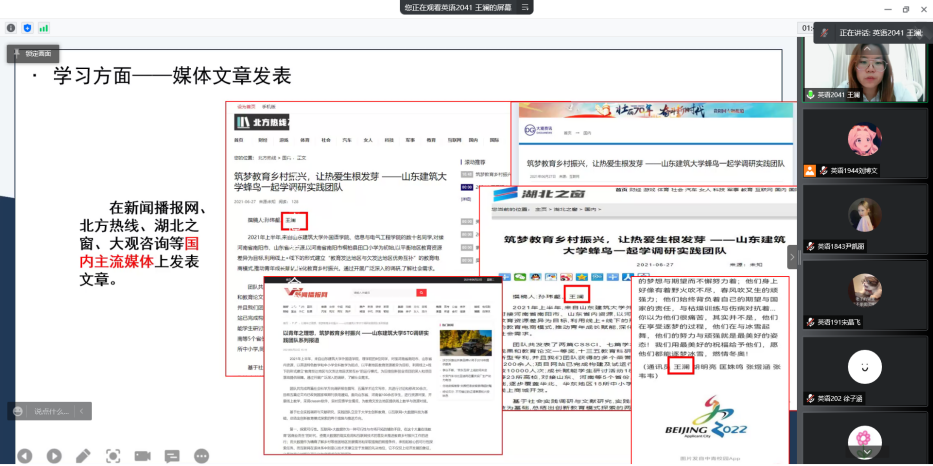Check the green network signal icon
This screenshot has height=466, width=933.
pos(44,27)
